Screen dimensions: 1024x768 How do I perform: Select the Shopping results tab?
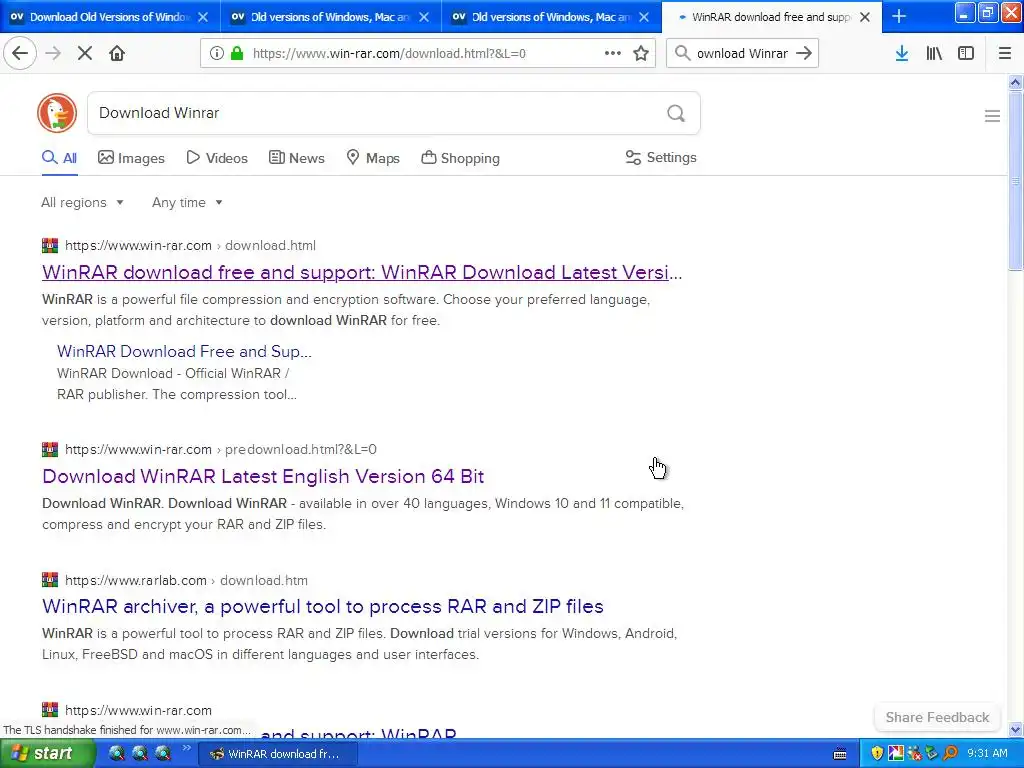(x=460, y=158)
